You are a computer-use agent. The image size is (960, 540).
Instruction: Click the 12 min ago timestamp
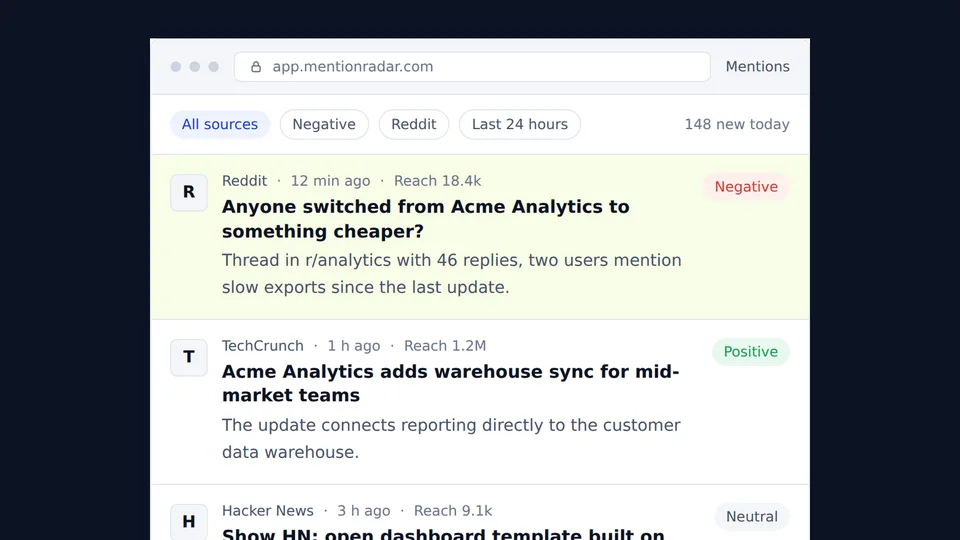click(331, 181)
